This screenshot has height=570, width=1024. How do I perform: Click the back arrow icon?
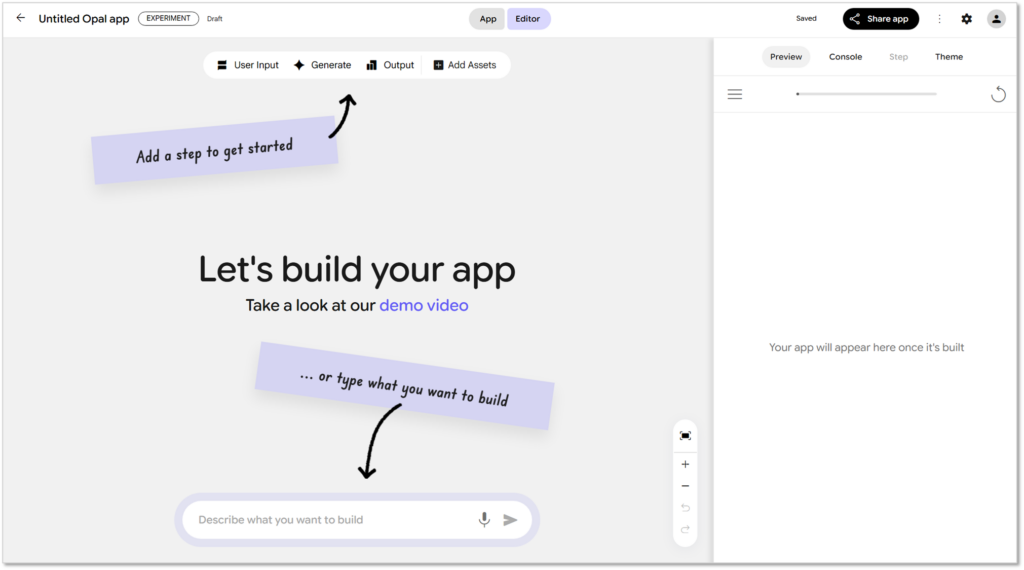[x=20, y=18]
